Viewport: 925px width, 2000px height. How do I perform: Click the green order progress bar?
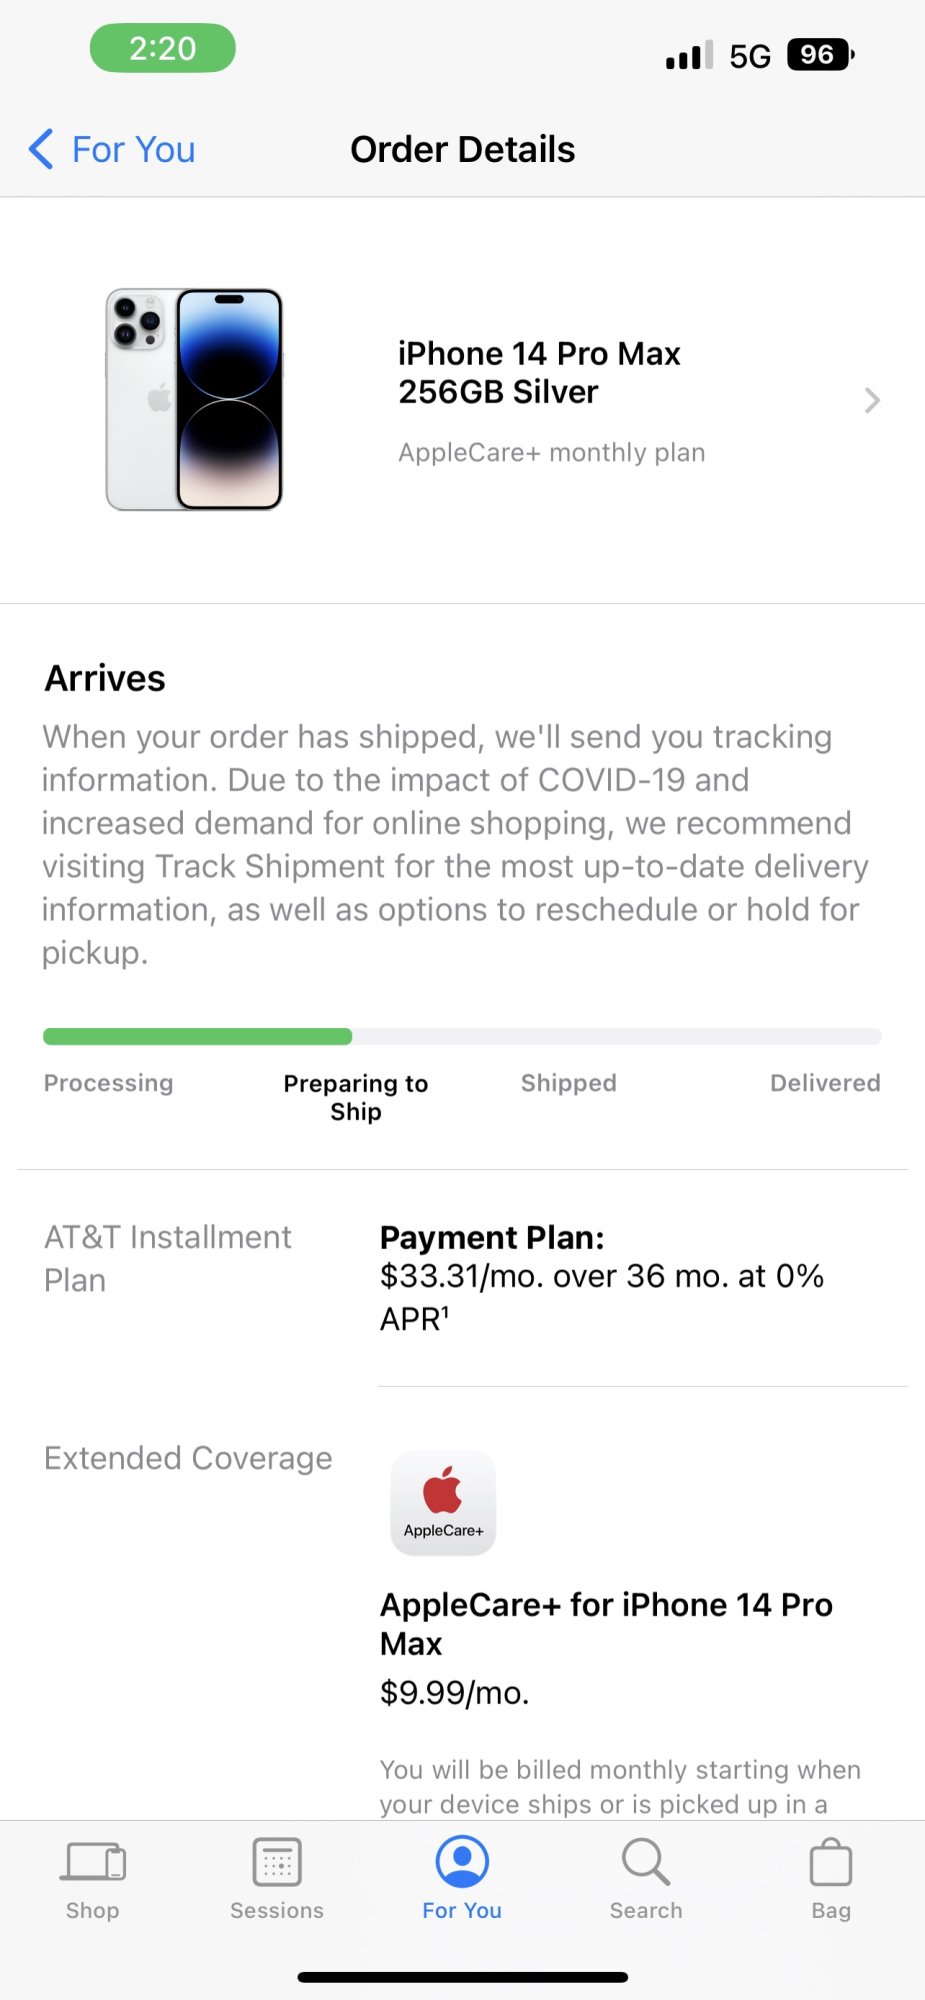pyautogui.click(x=197, y=1036)
